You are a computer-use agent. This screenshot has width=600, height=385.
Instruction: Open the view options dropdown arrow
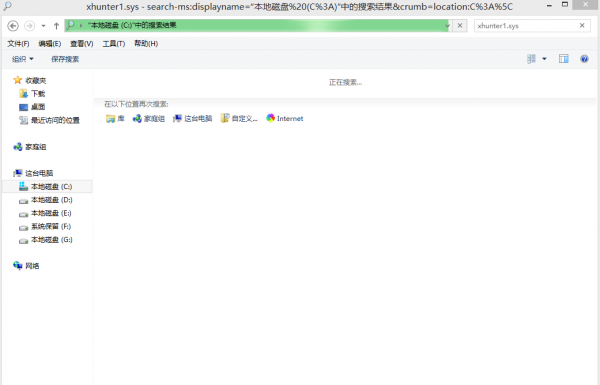click(544, 59)
